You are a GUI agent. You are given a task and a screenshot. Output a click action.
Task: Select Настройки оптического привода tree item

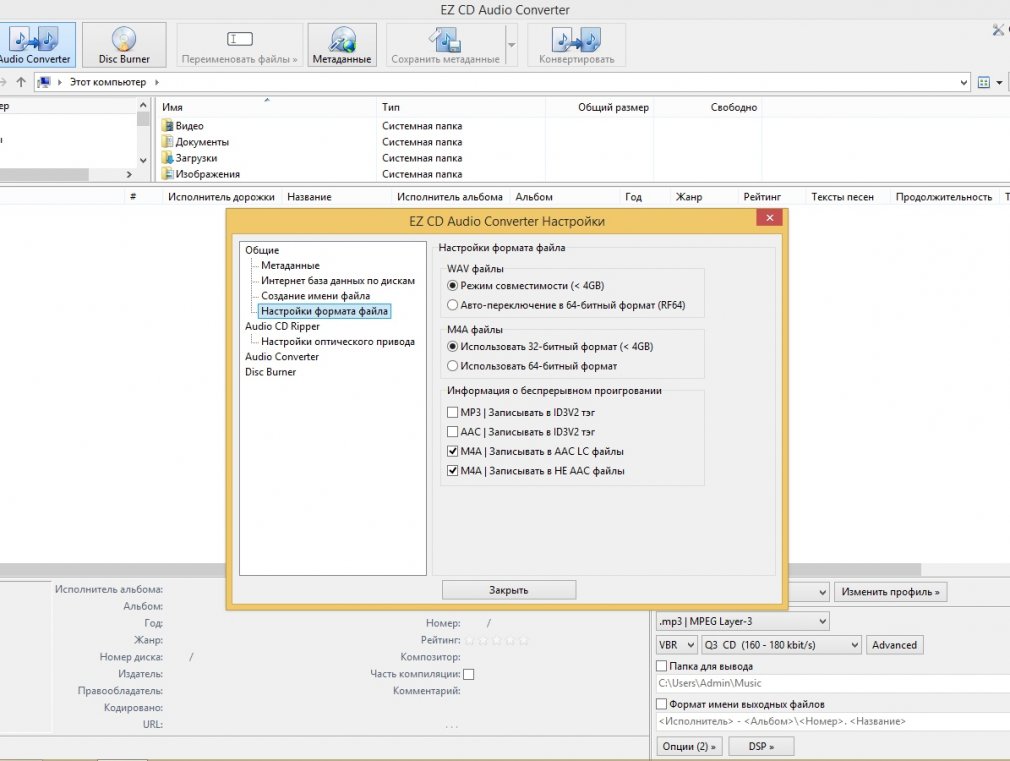[338, 342]
